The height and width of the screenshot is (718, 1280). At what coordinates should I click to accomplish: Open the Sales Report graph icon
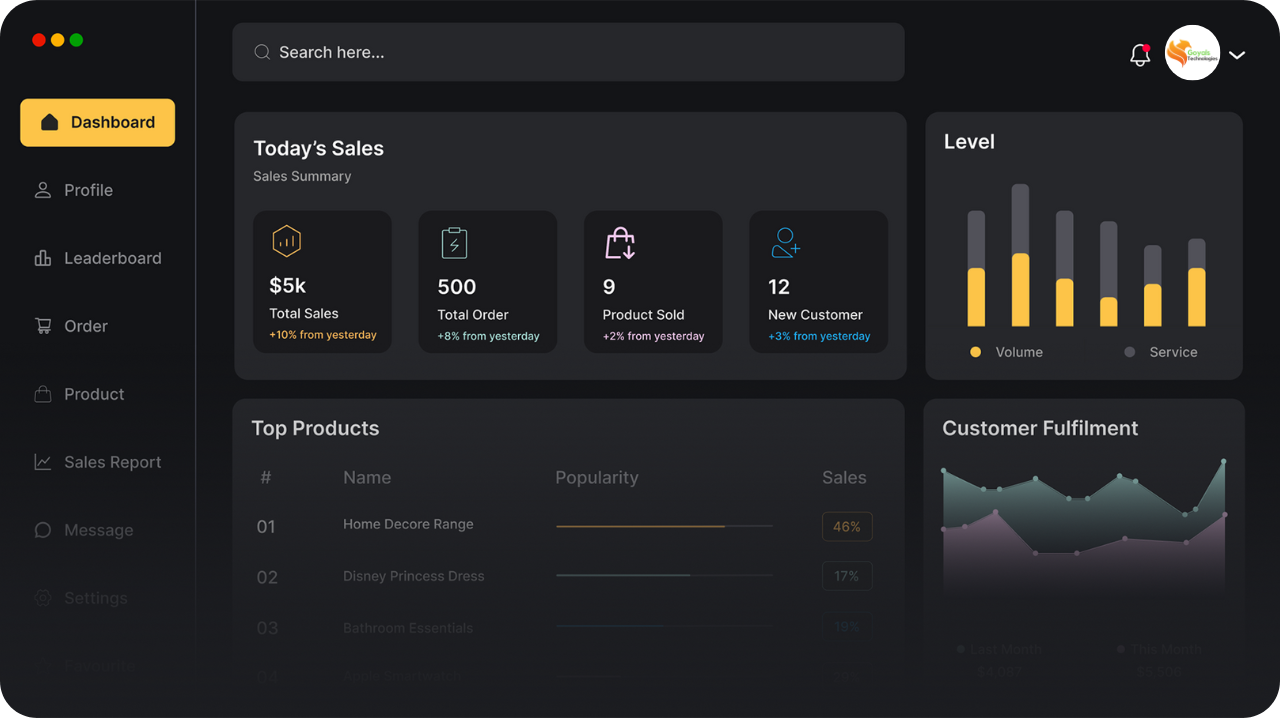pos(42,461)
